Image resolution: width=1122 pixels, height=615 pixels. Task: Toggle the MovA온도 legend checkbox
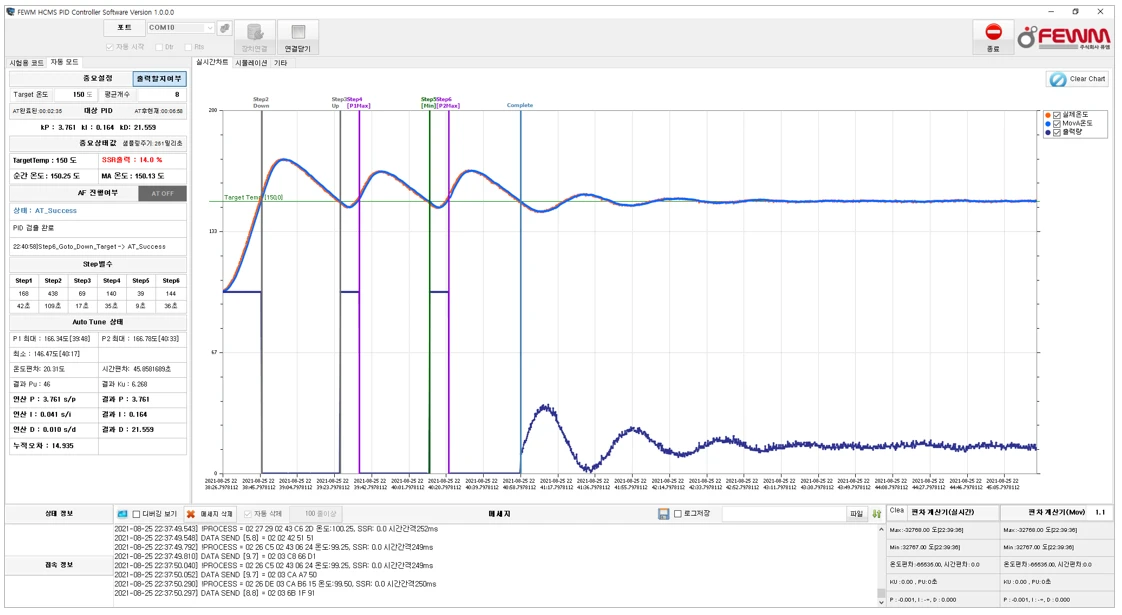[x=1056, y=124]
